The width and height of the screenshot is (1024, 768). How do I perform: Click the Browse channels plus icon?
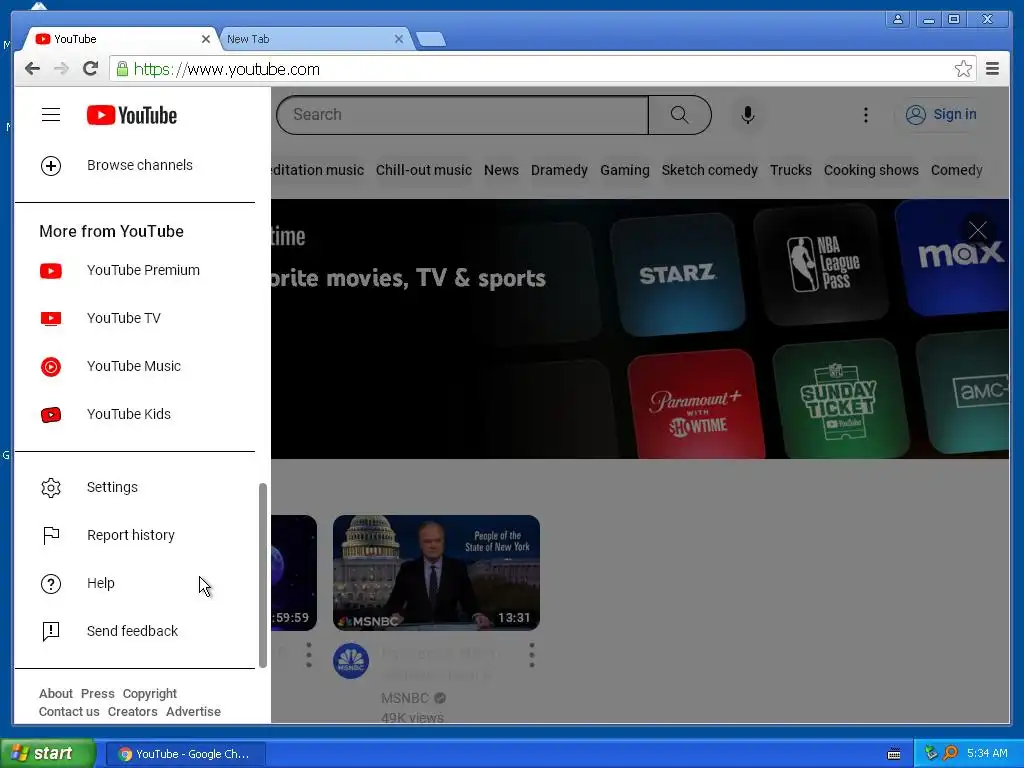pos(51,166)
